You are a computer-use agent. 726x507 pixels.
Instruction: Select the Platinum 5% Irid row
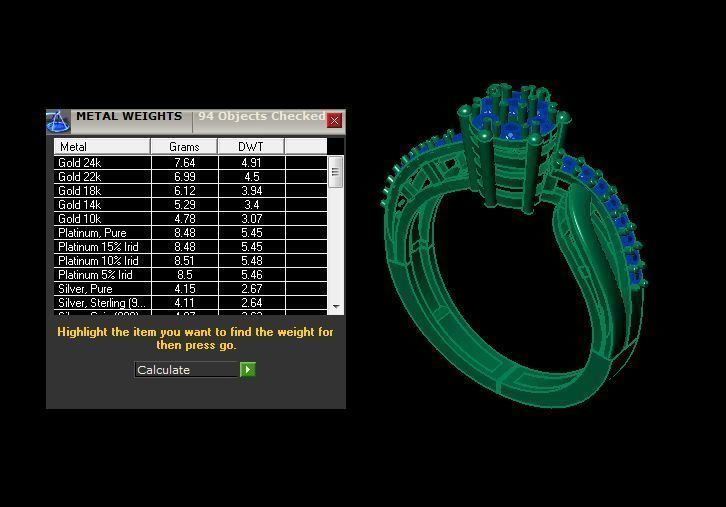tap(190, 275)
